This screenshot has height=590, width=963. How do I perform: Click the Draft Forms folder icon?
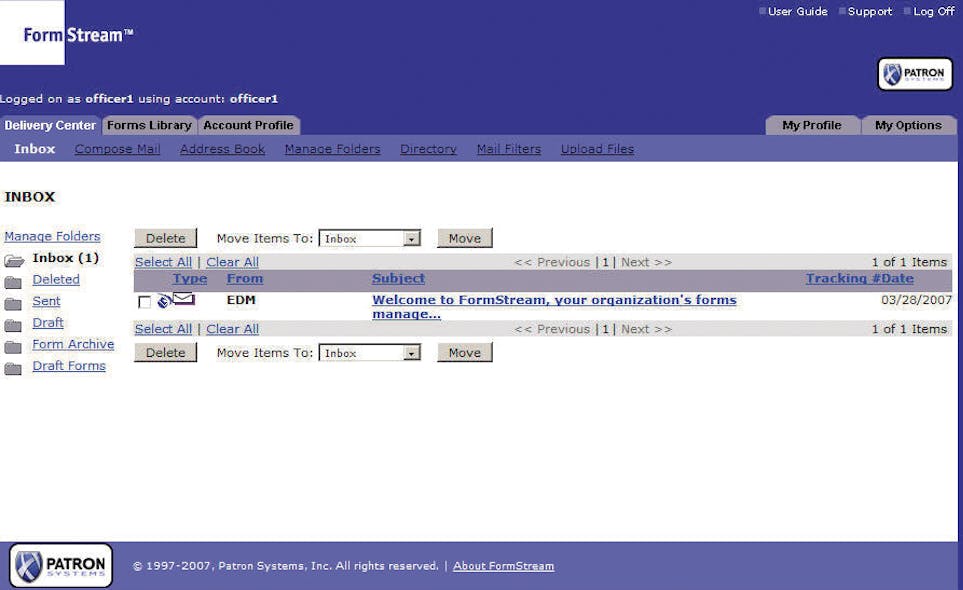coord(13,369)
